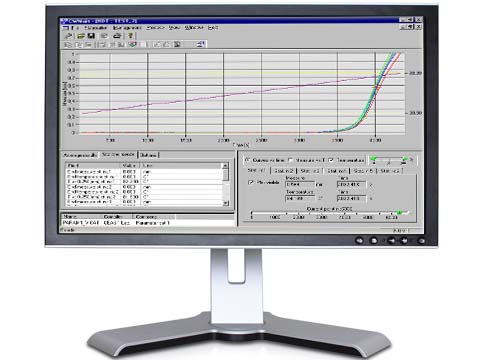The image size is (480, 360).
Task: Select the Average results tab
Action: point(80,155)
